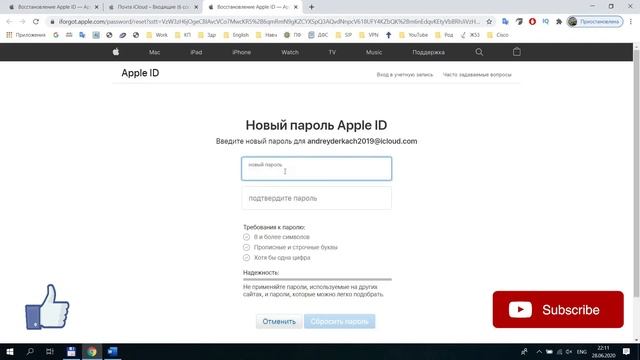Click the ENG language indicator
The width and height of the screenshot is (640, 360).
pos(582,351)
